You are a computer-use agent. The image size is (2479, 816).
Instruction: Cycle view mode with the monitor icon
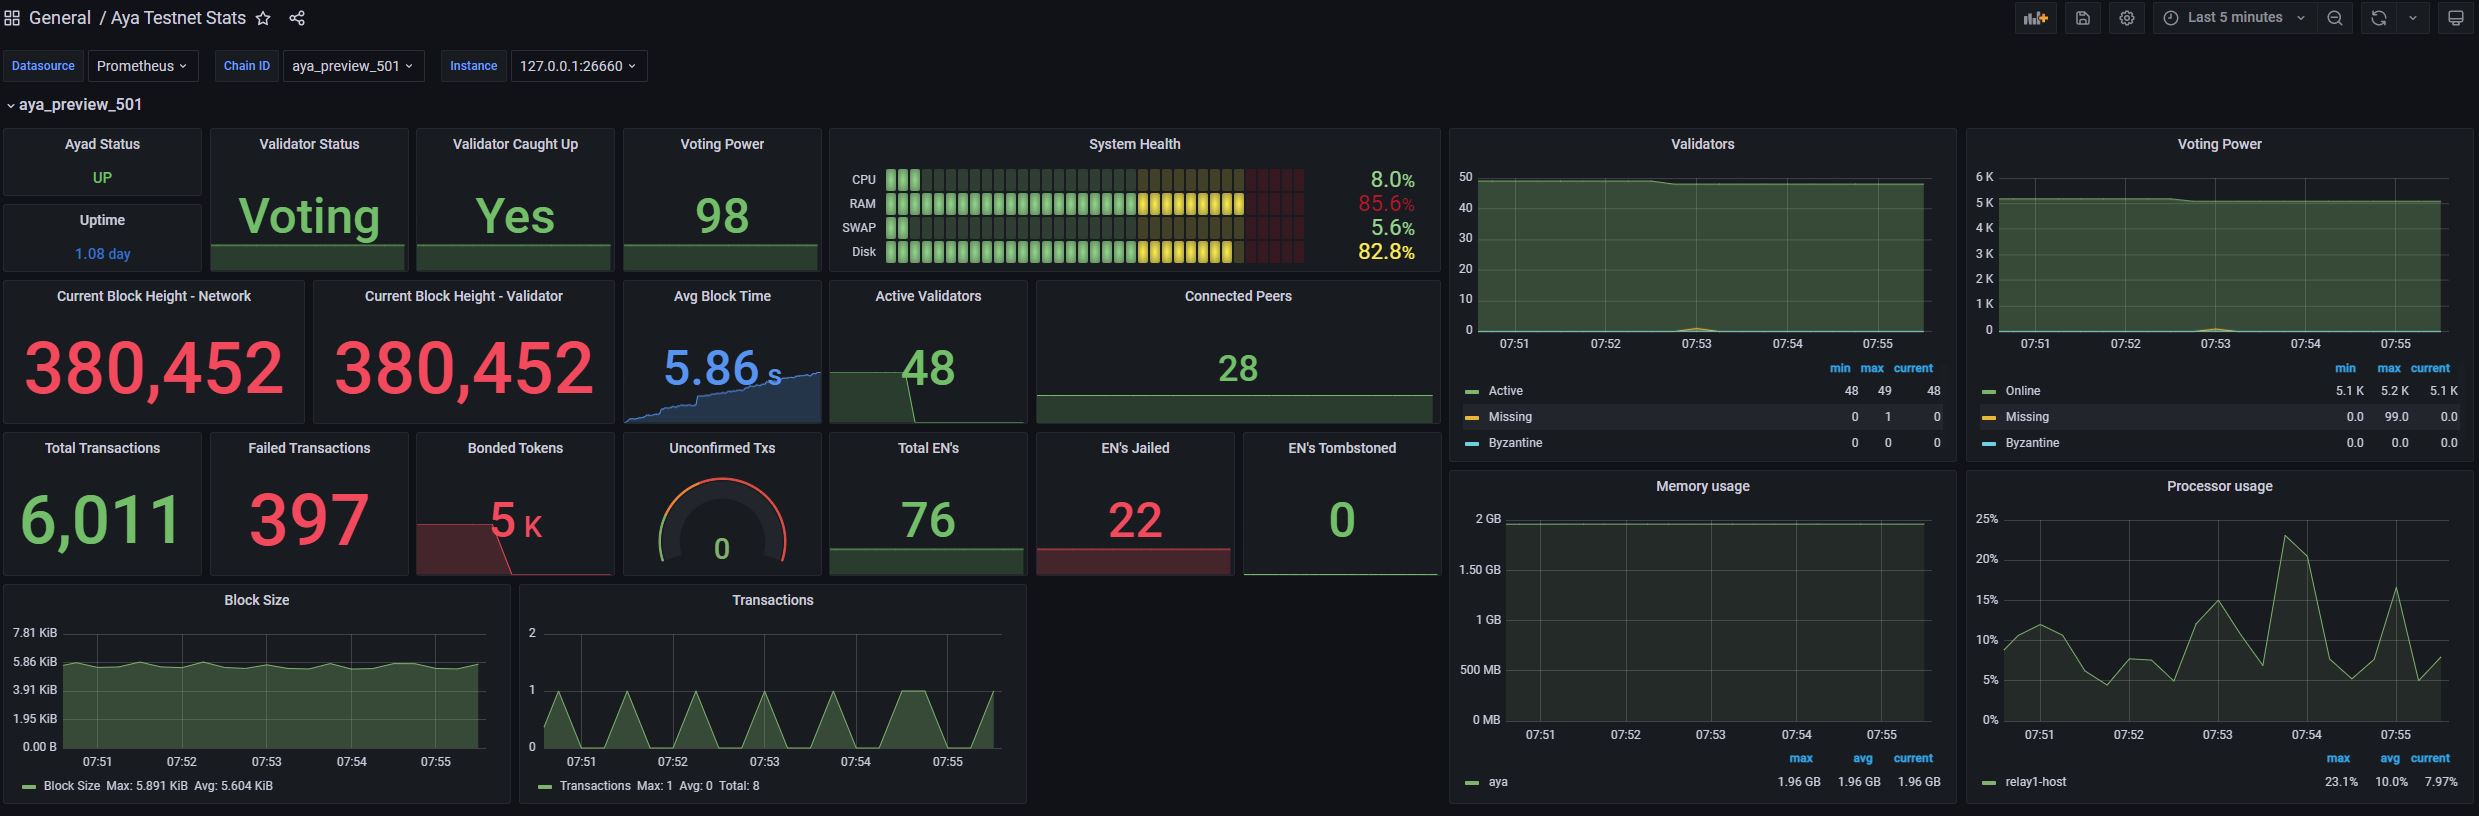pos(2455,18)
